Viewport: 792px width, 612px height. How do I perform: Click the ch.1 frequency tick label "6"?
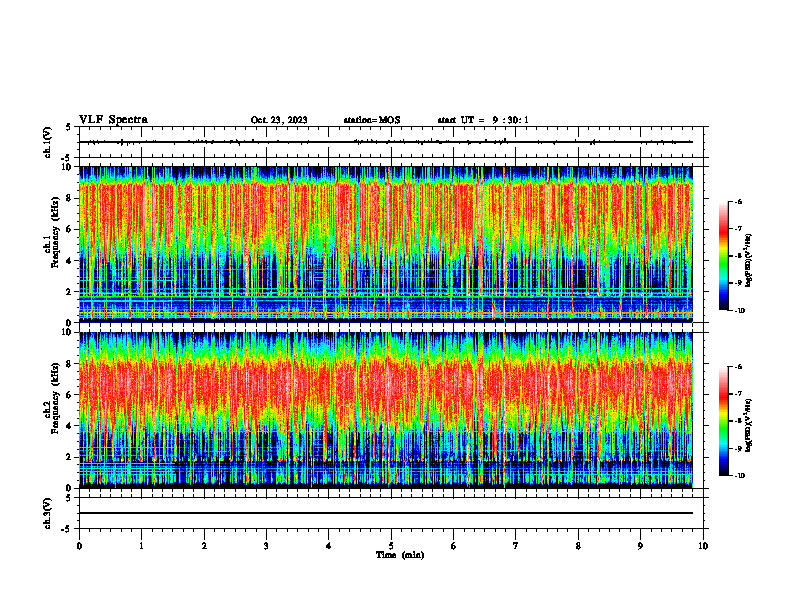coord(70,229)
